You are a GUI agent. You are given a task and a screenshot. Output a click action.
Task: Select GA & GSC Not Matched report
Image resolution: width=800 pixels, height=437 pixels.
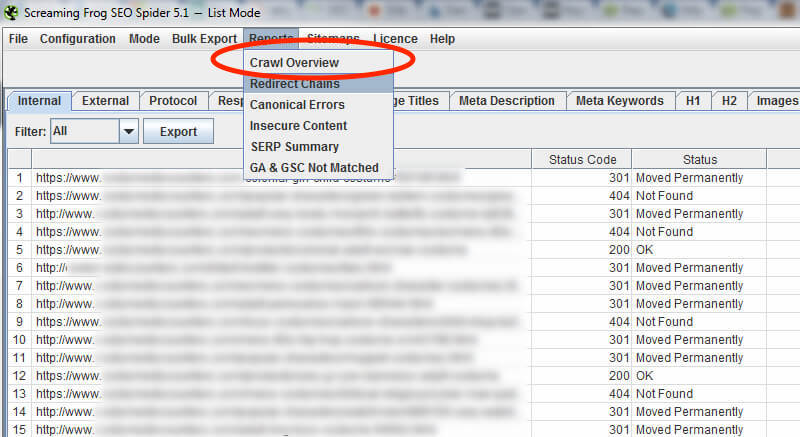314,168
